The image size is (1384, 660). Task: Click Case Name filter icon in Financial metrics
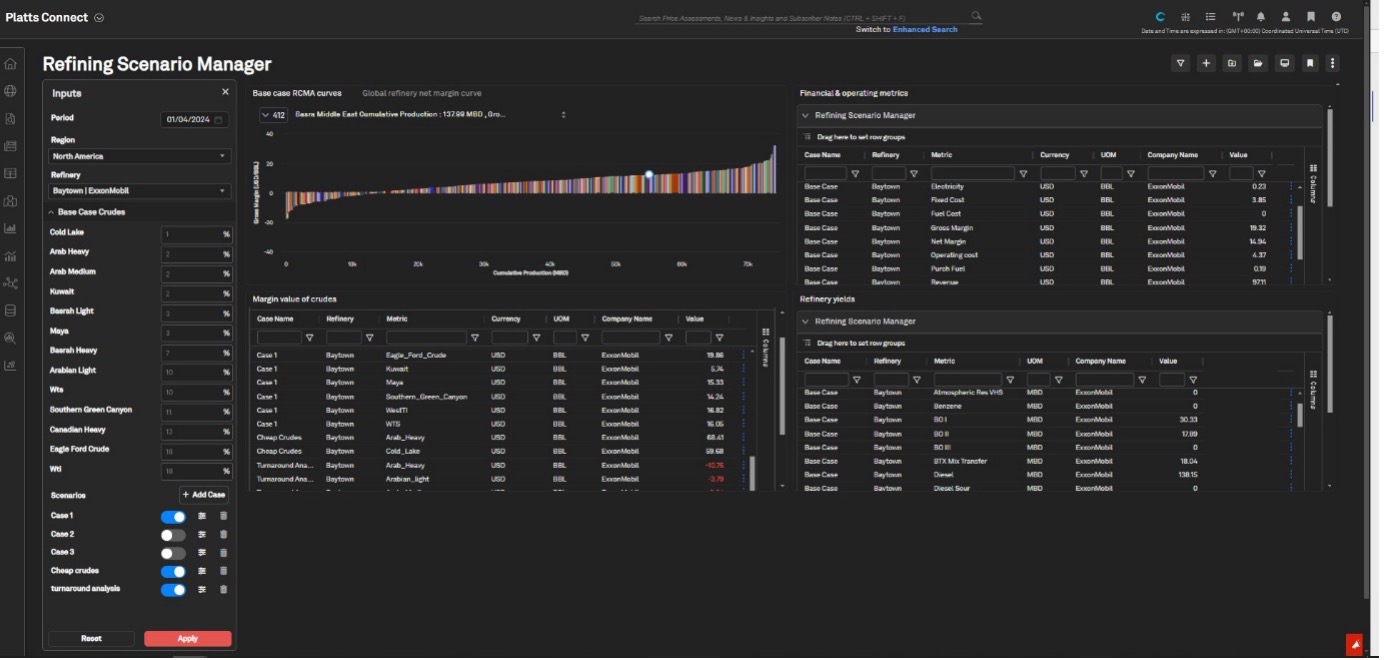point(856,174)
